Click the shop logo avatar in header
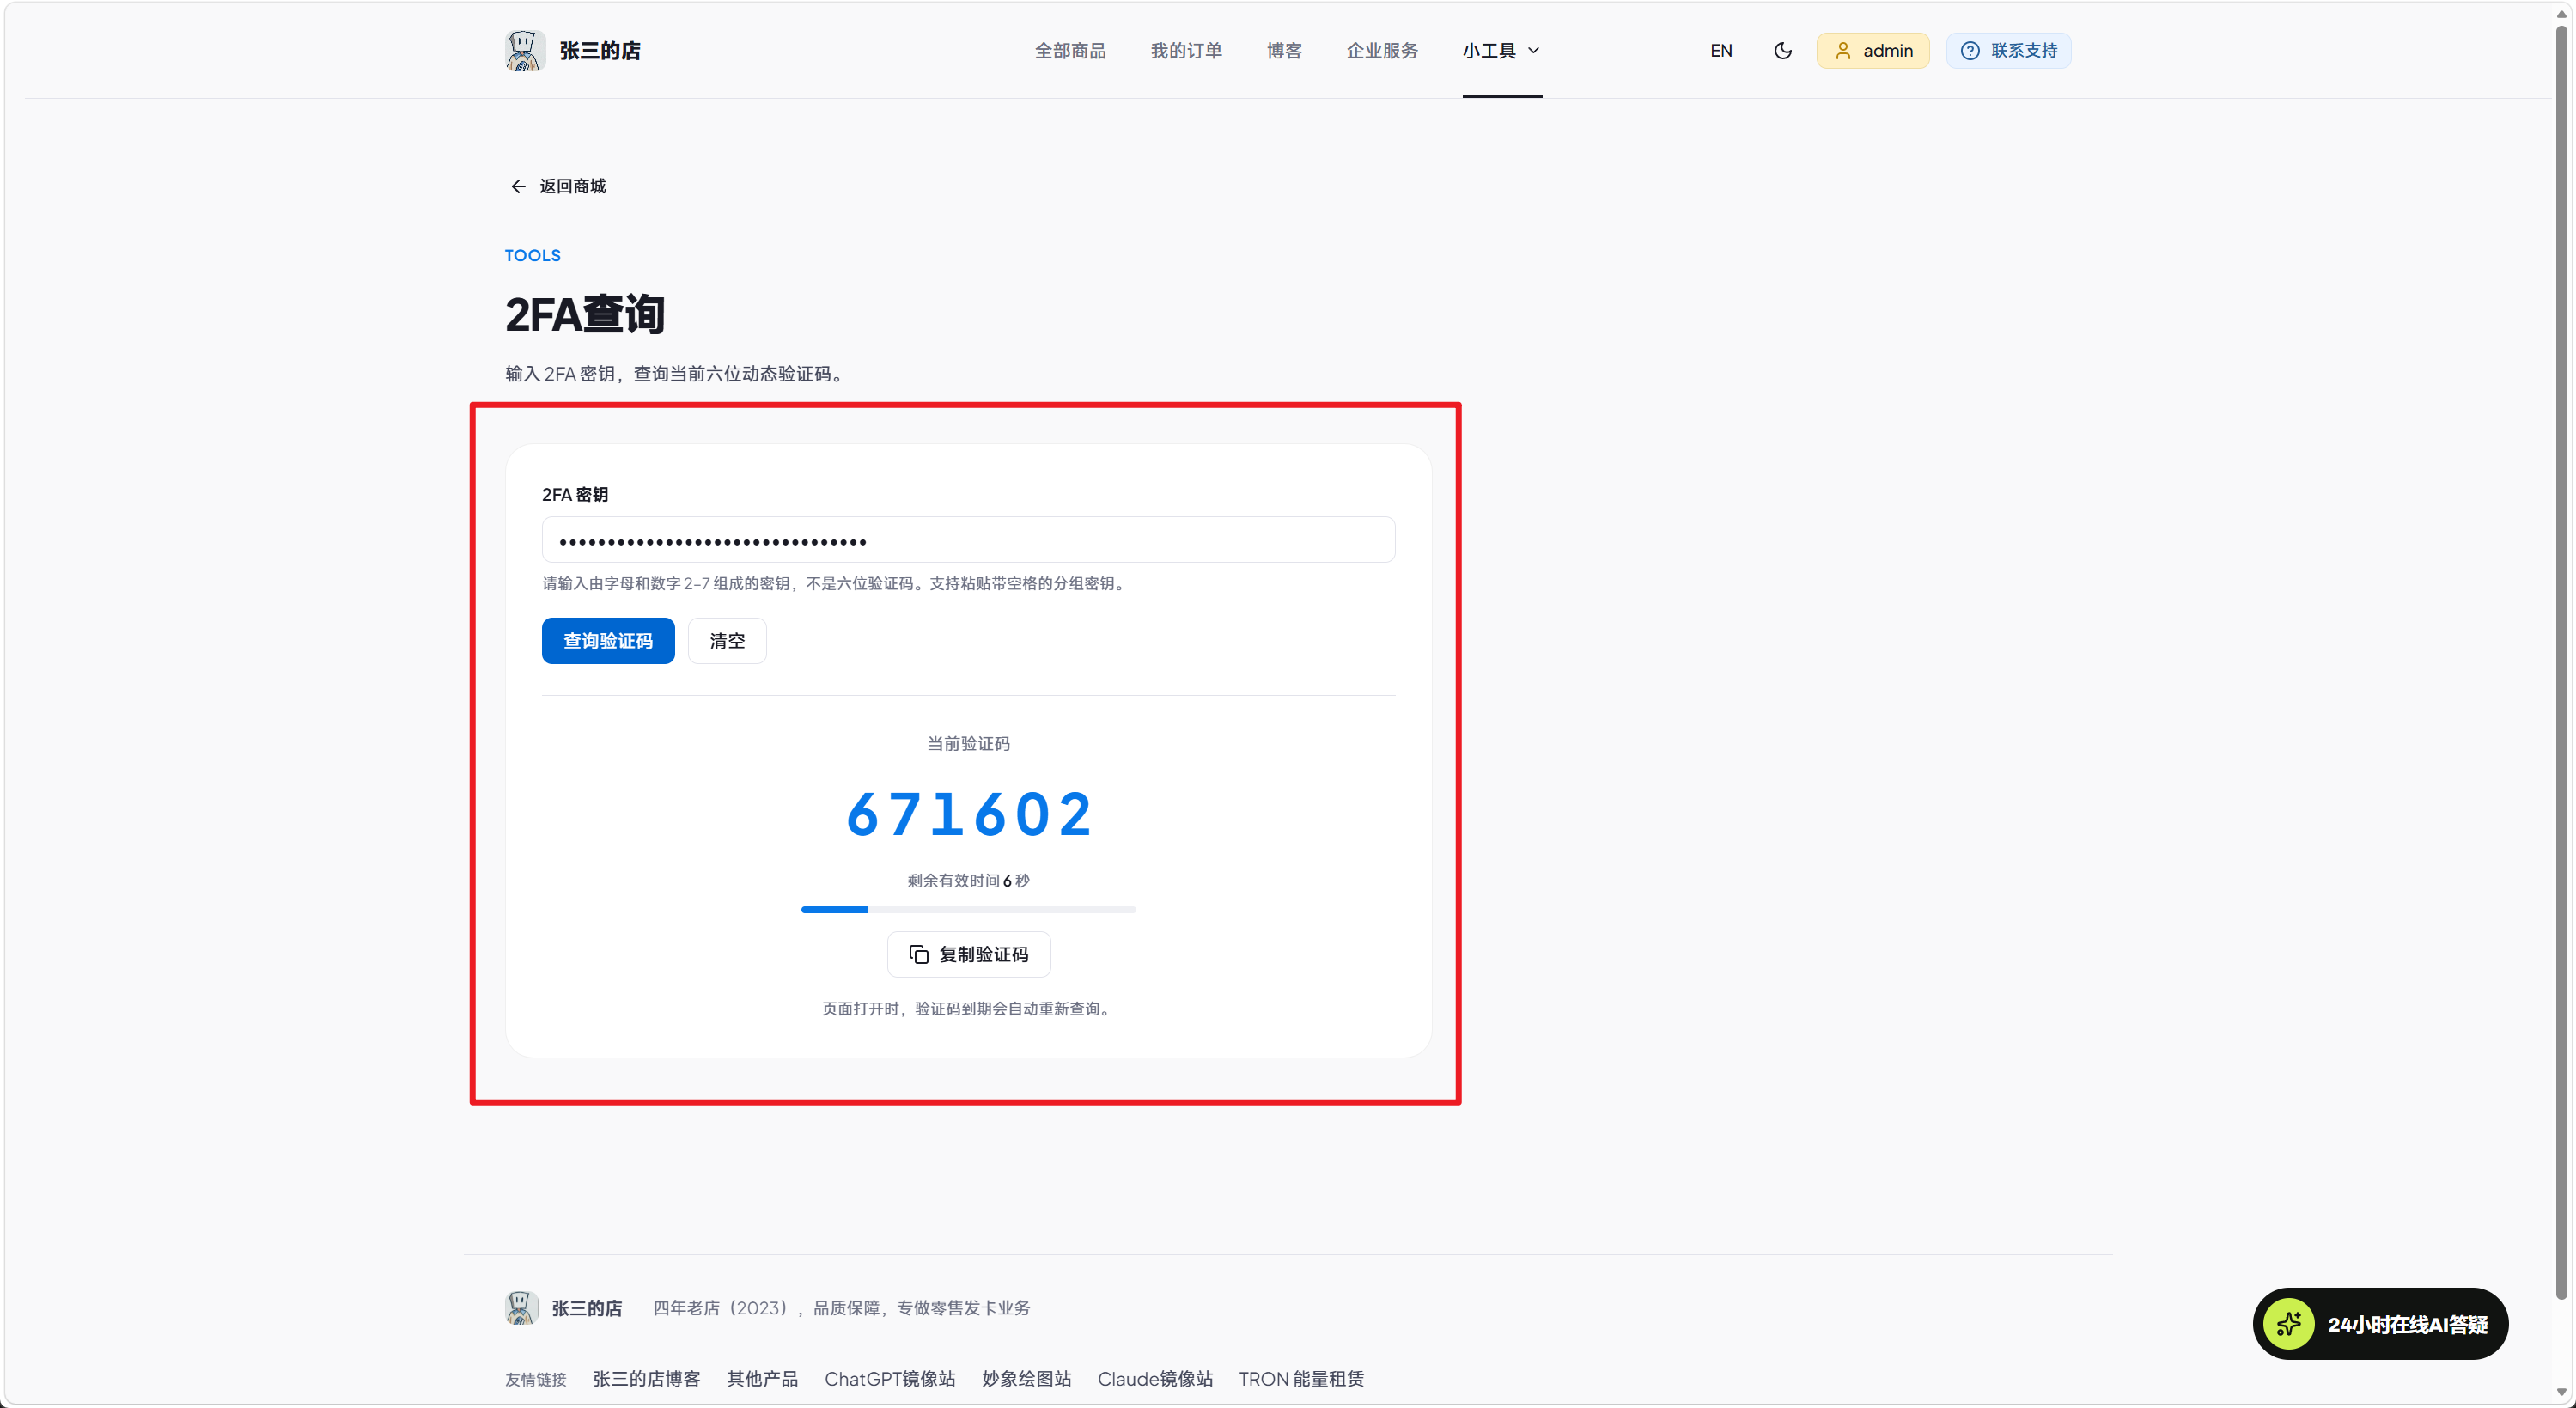This screenshot has width=2576, height=1408. (524, 50)
